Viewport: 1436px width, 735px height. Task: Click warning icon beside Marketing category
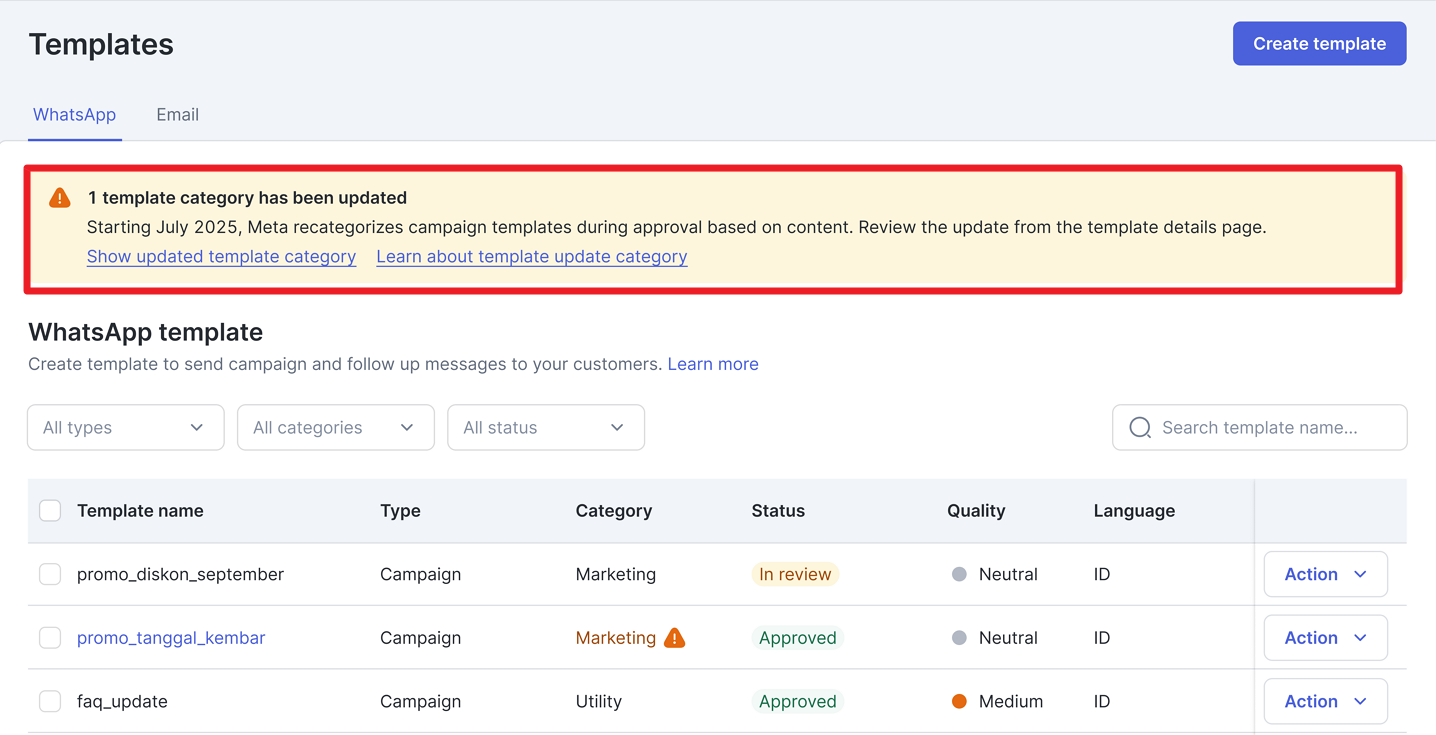click(x=675, y=638)
